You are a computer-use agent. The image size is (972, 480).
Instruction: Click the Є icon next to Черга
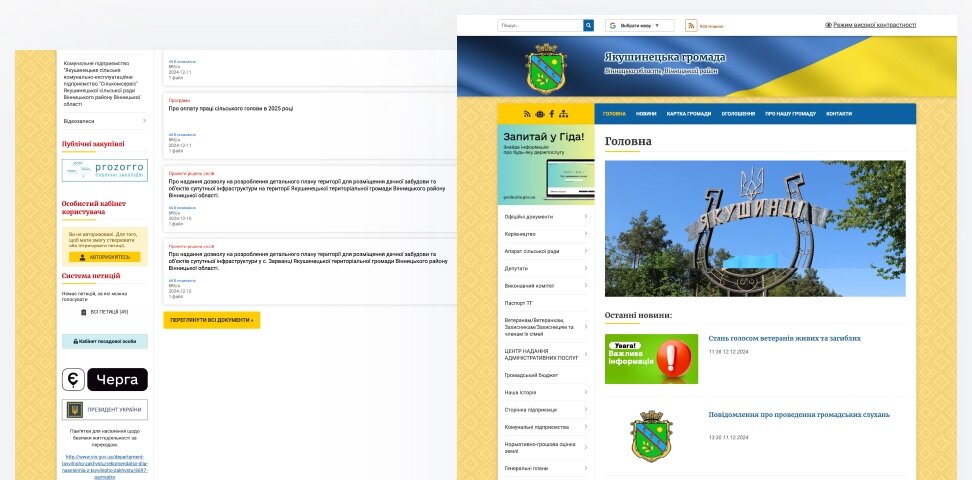[73, 380]
